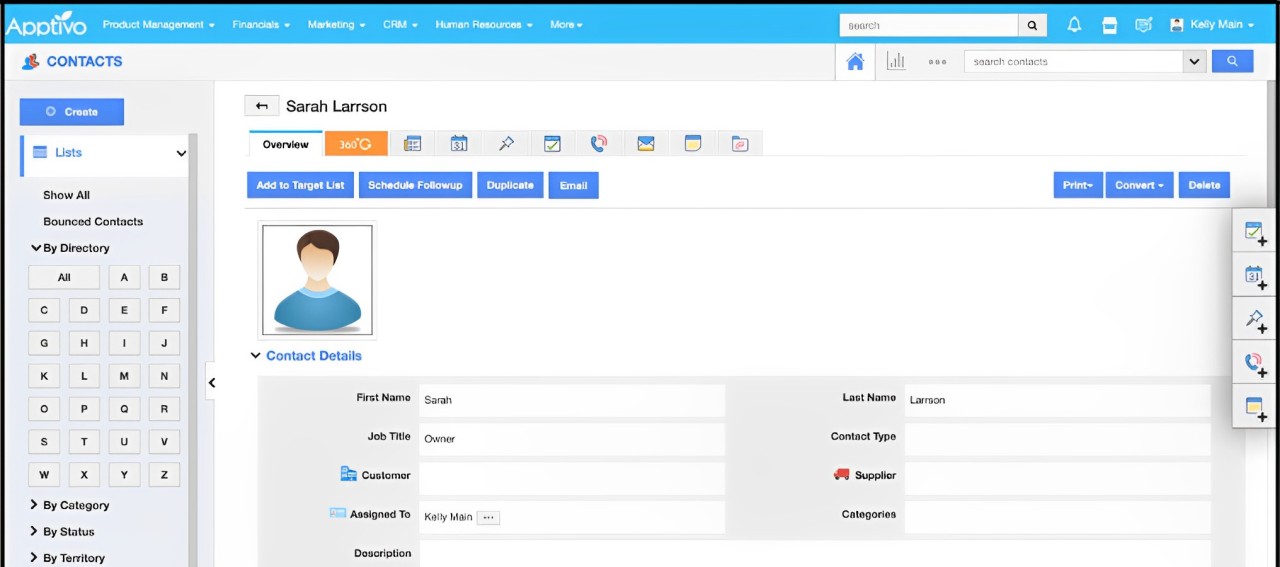Collapse the Lists section
Screen dimensions: 1280x567
pos(181,153)
